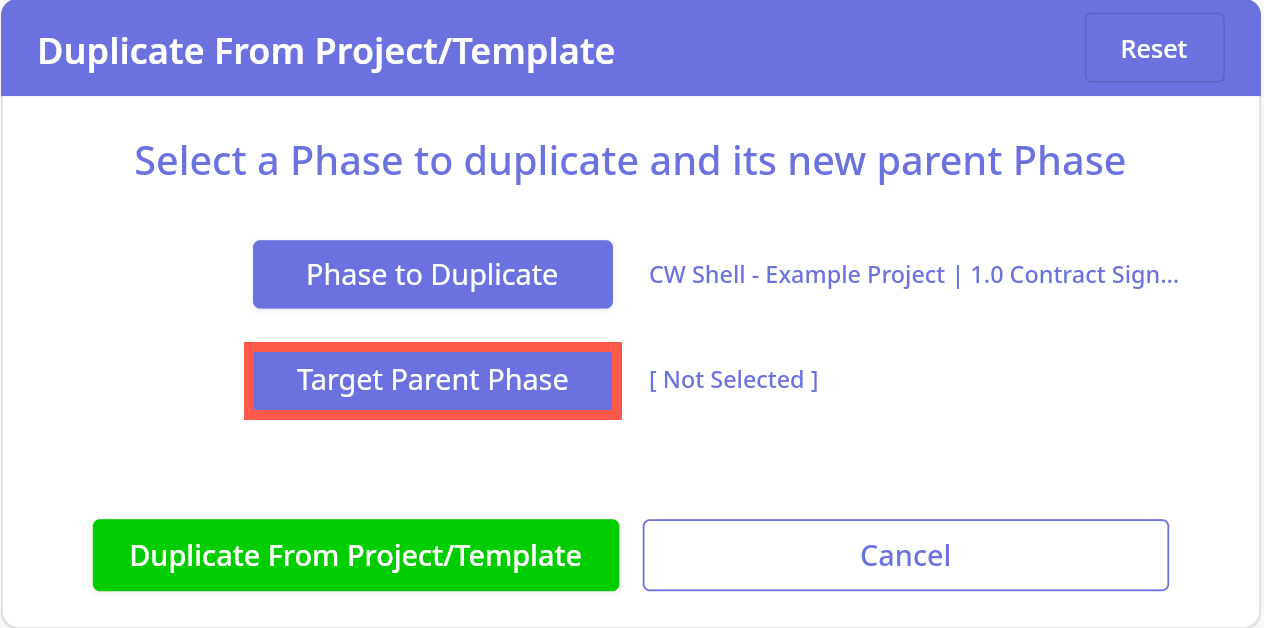Click the purple header bar of the dialog
Viewport: 1264px width, 628px height.
(850, 50)
